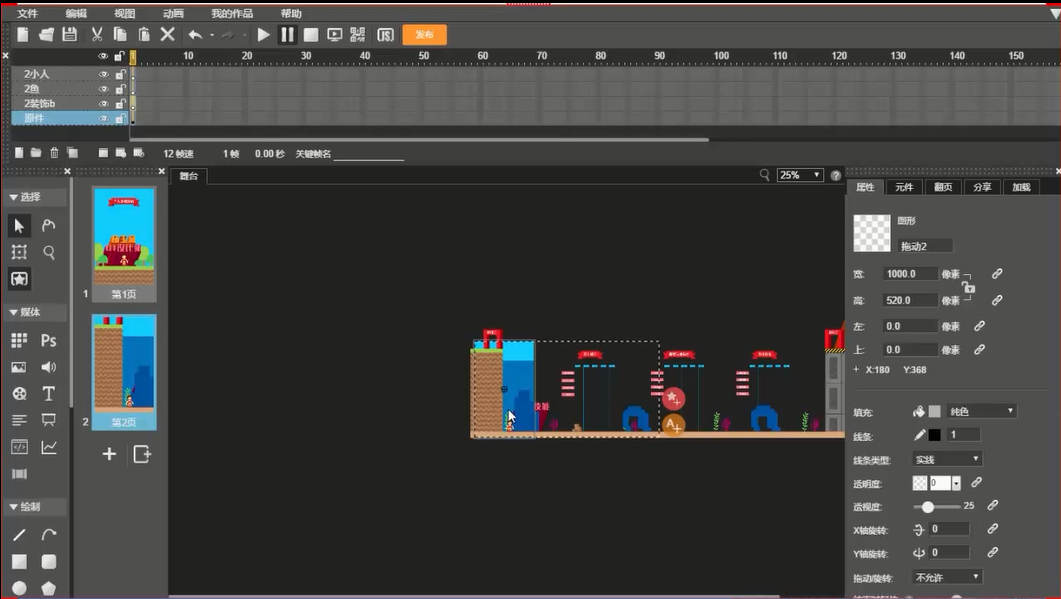This screenshot has height=599, width=1061.
Task: Insert audio with speaker icon
Action: [49, 367]
